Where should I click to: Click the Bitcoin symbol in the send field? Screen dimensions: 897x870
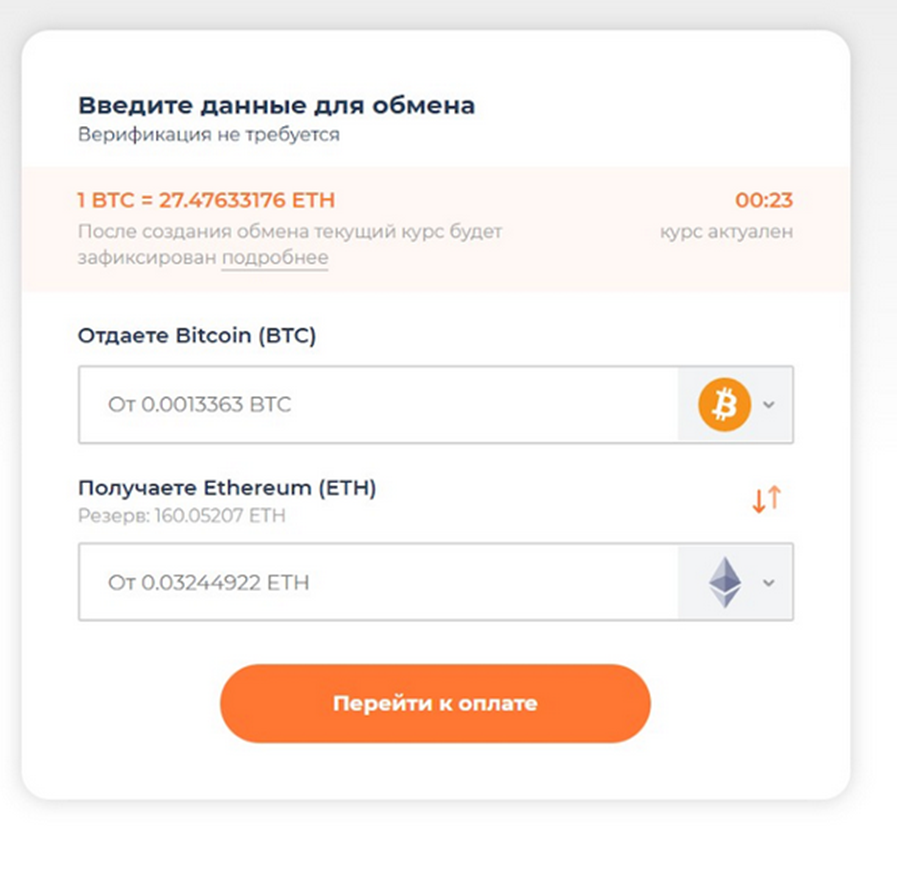[723, 404]
